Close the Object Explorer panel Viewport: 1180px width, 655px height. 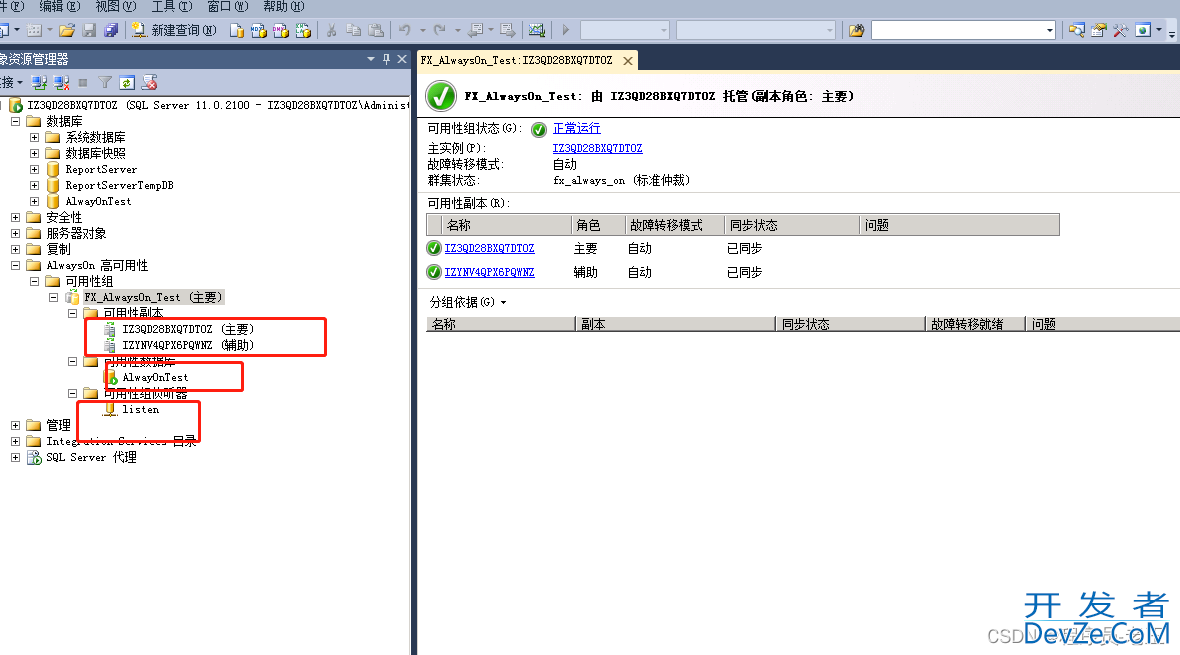click(x=402, y=59)
